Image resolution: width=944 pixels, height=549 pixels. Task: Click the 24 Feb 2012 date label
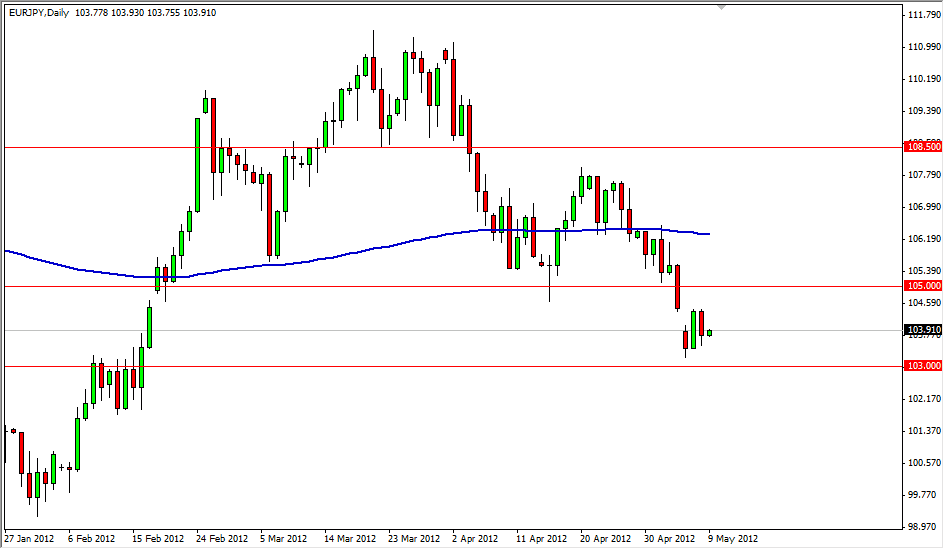coord(222,538)
